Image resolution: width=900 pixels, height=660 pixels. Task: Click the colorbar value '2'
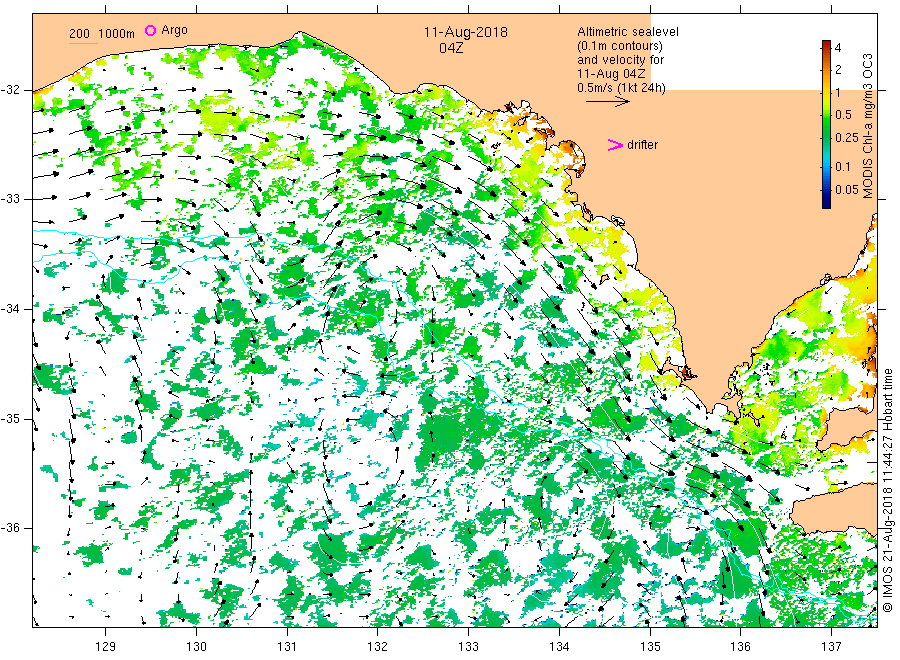[838, 70]
